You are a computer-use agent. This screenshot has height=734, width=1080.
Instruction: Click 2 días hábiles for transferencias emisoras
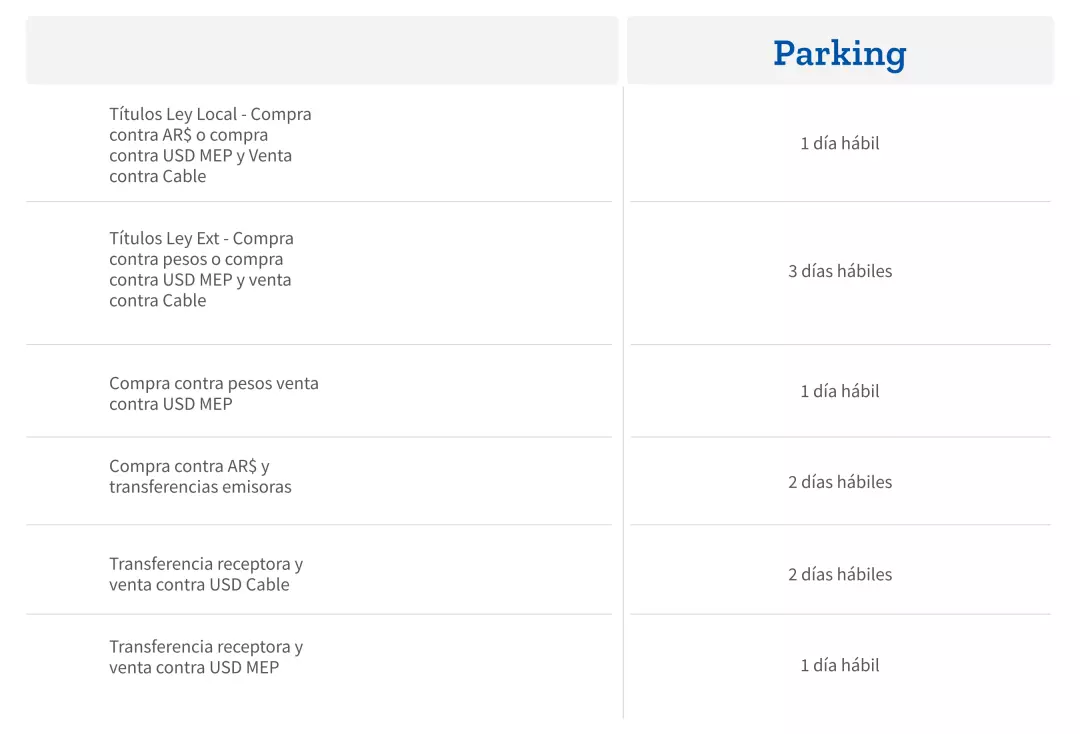coord(840,482)
